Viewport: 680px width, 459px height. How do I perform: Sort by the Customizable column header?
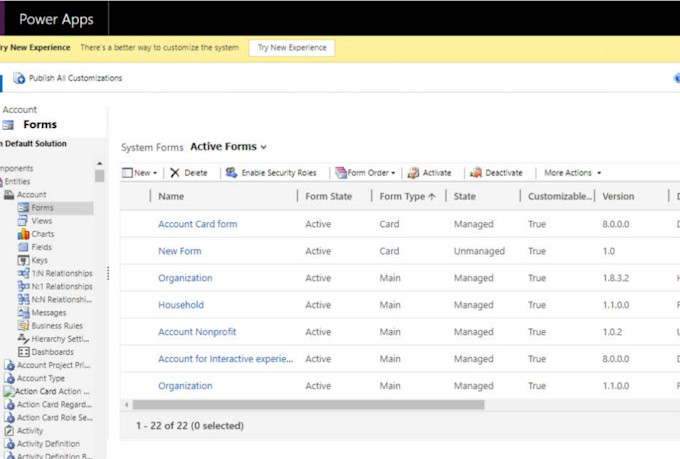tap(560, 197)
